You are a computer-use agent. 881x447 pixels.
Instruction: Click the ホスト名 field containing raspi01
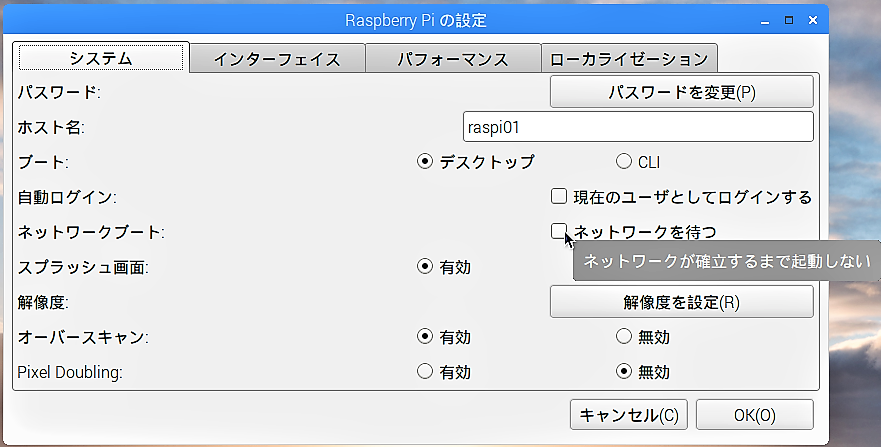tap(638, 127)
